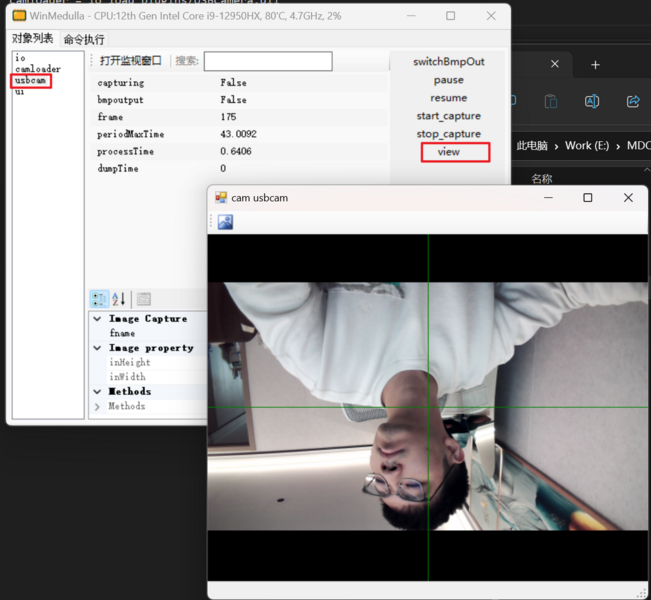The width and height of the screenshot is (651, 600).
Task: Collapse the bold Methods category
Action: (97, 391)
